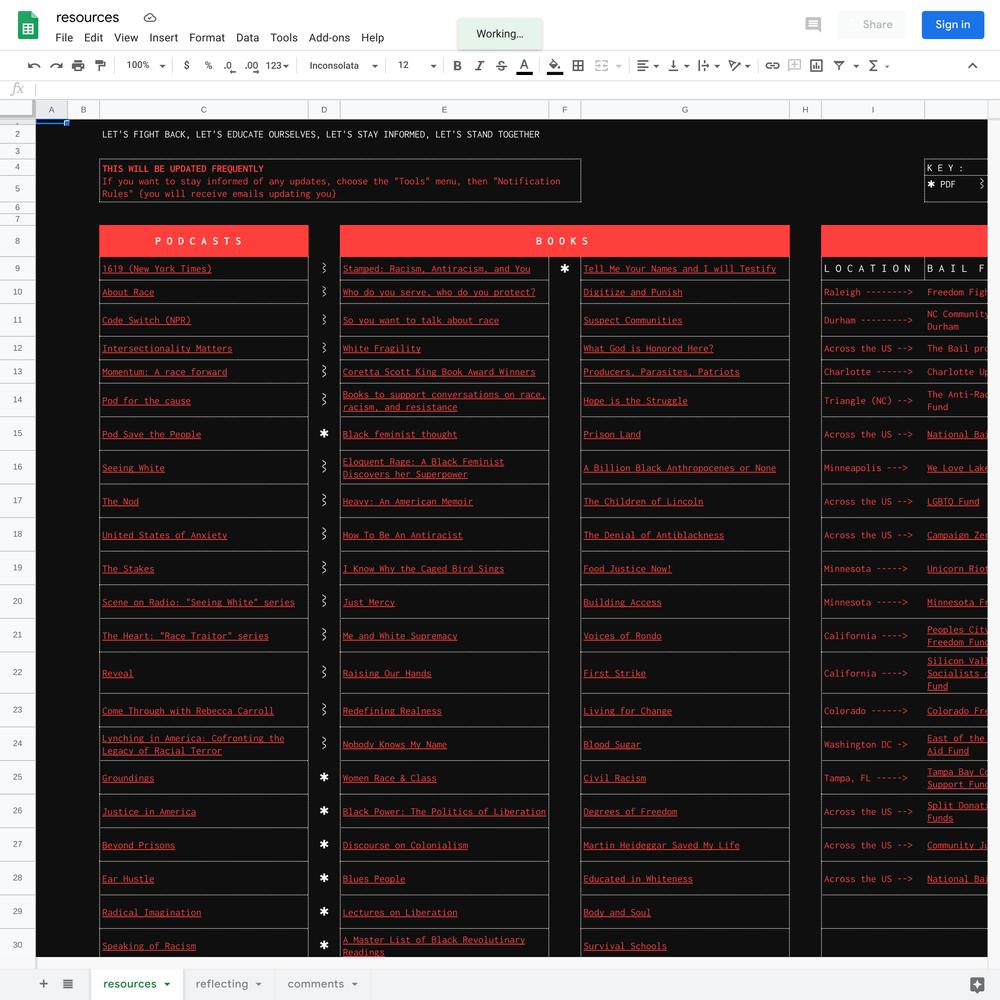Toggle Italic formatting

pos(479,66)
